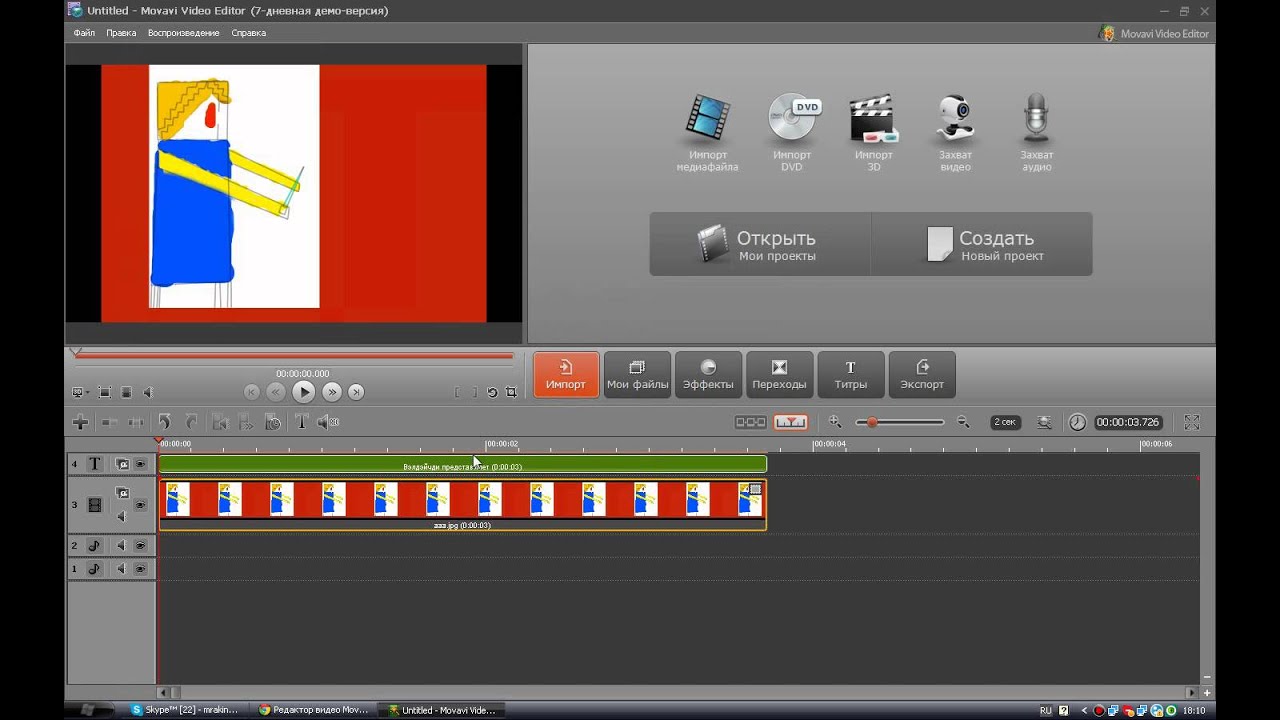
Task: Open the Правка menu
Action: click(121, 33)
